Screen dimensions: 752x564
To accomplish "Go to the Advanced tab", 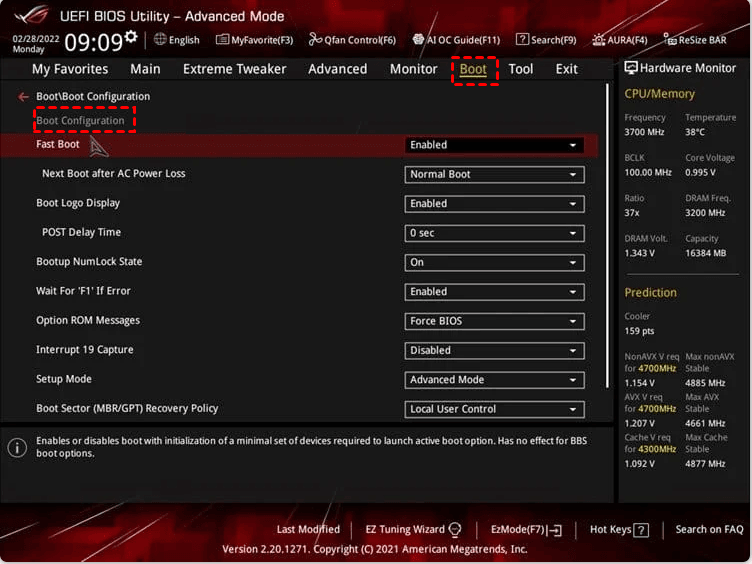I will tap(338, 69).
